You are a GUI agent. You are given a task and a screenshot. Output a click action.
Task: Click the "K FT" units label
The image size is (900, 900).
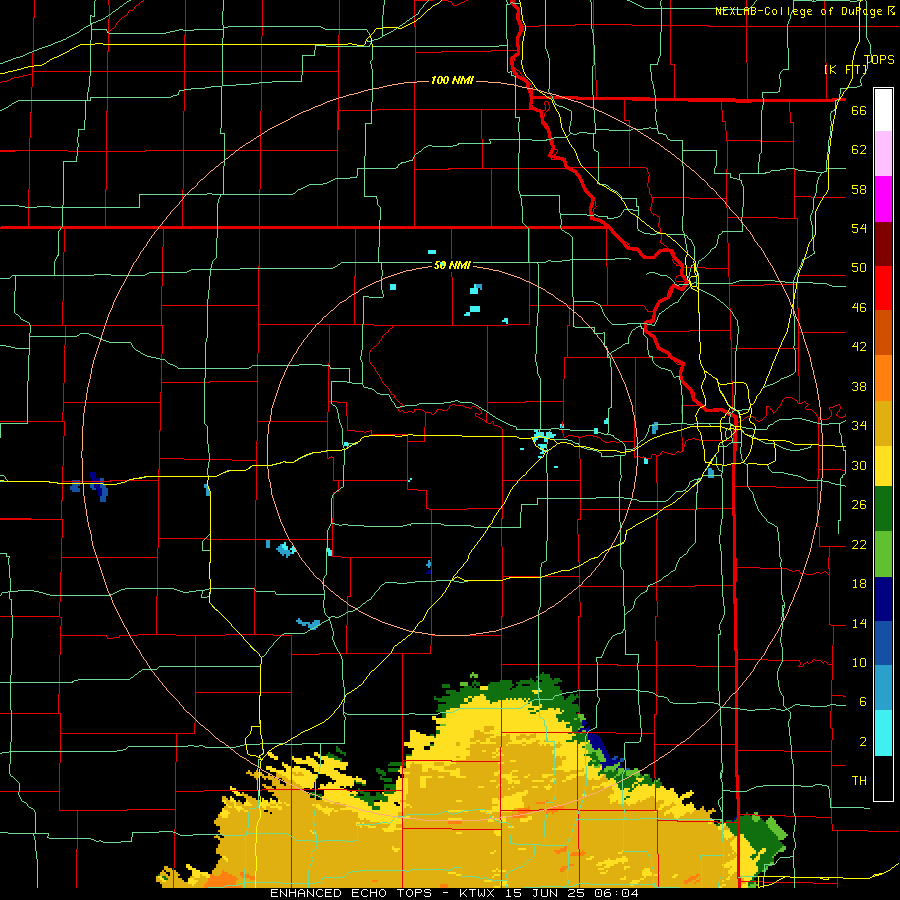point(845,69)
